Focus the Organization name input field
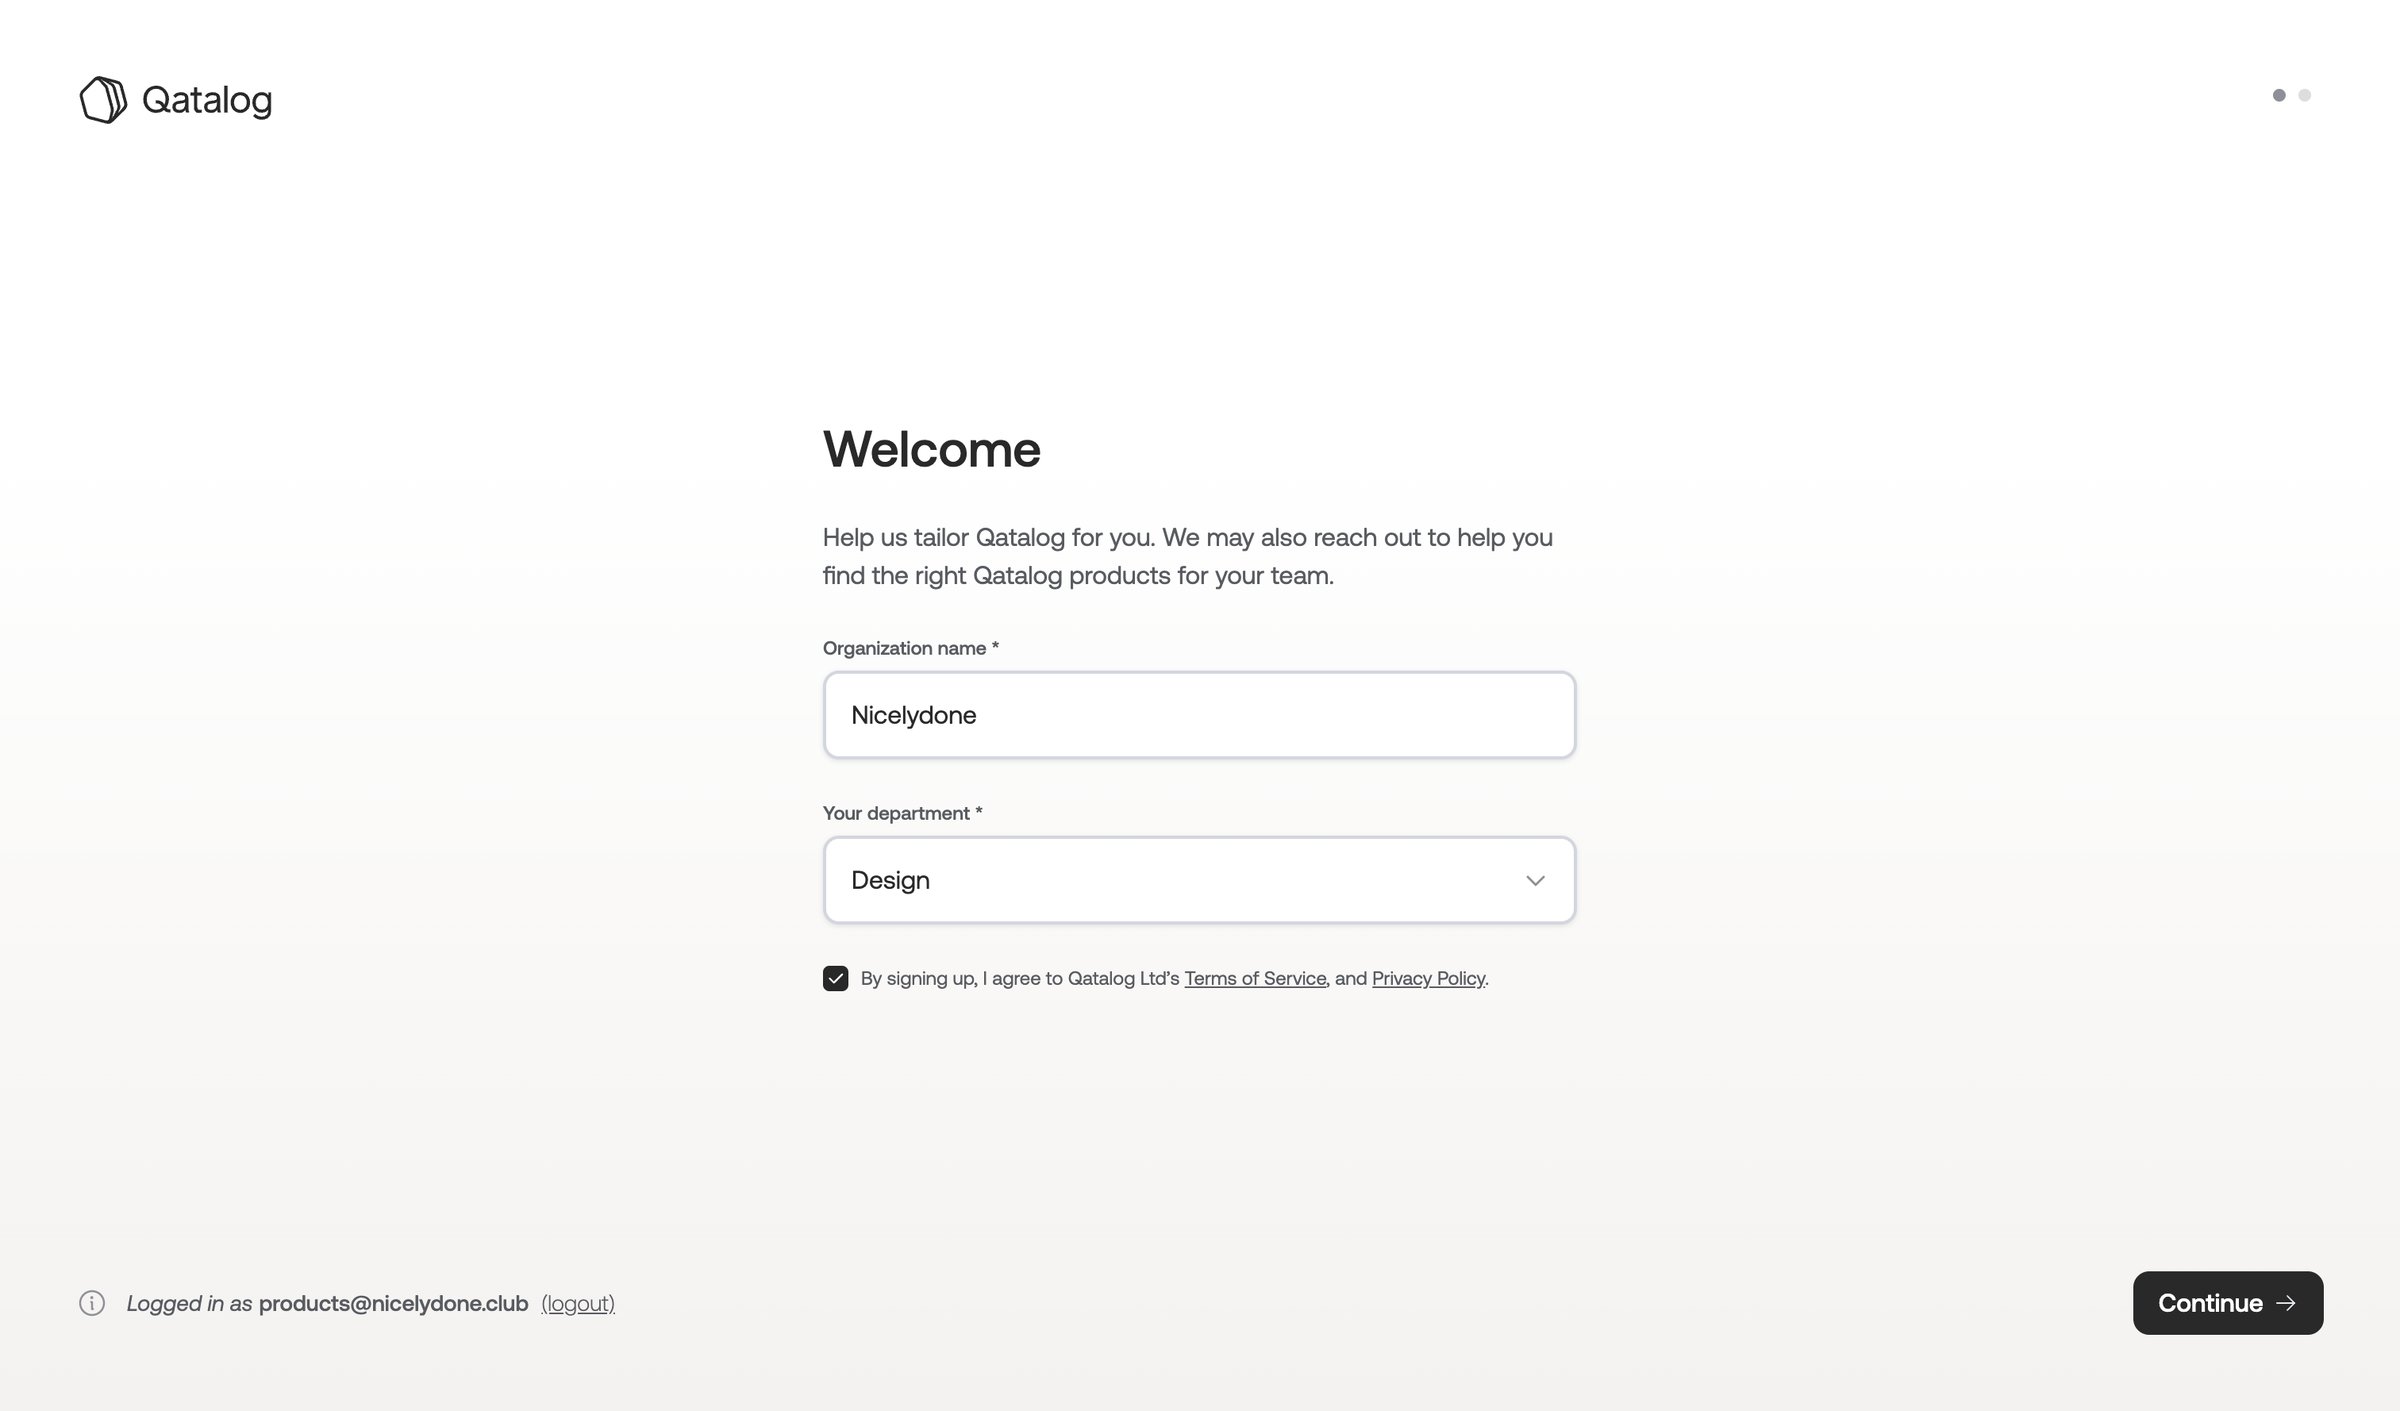This screenshot has width=2400, height=1411. [x=1199, y=715]
